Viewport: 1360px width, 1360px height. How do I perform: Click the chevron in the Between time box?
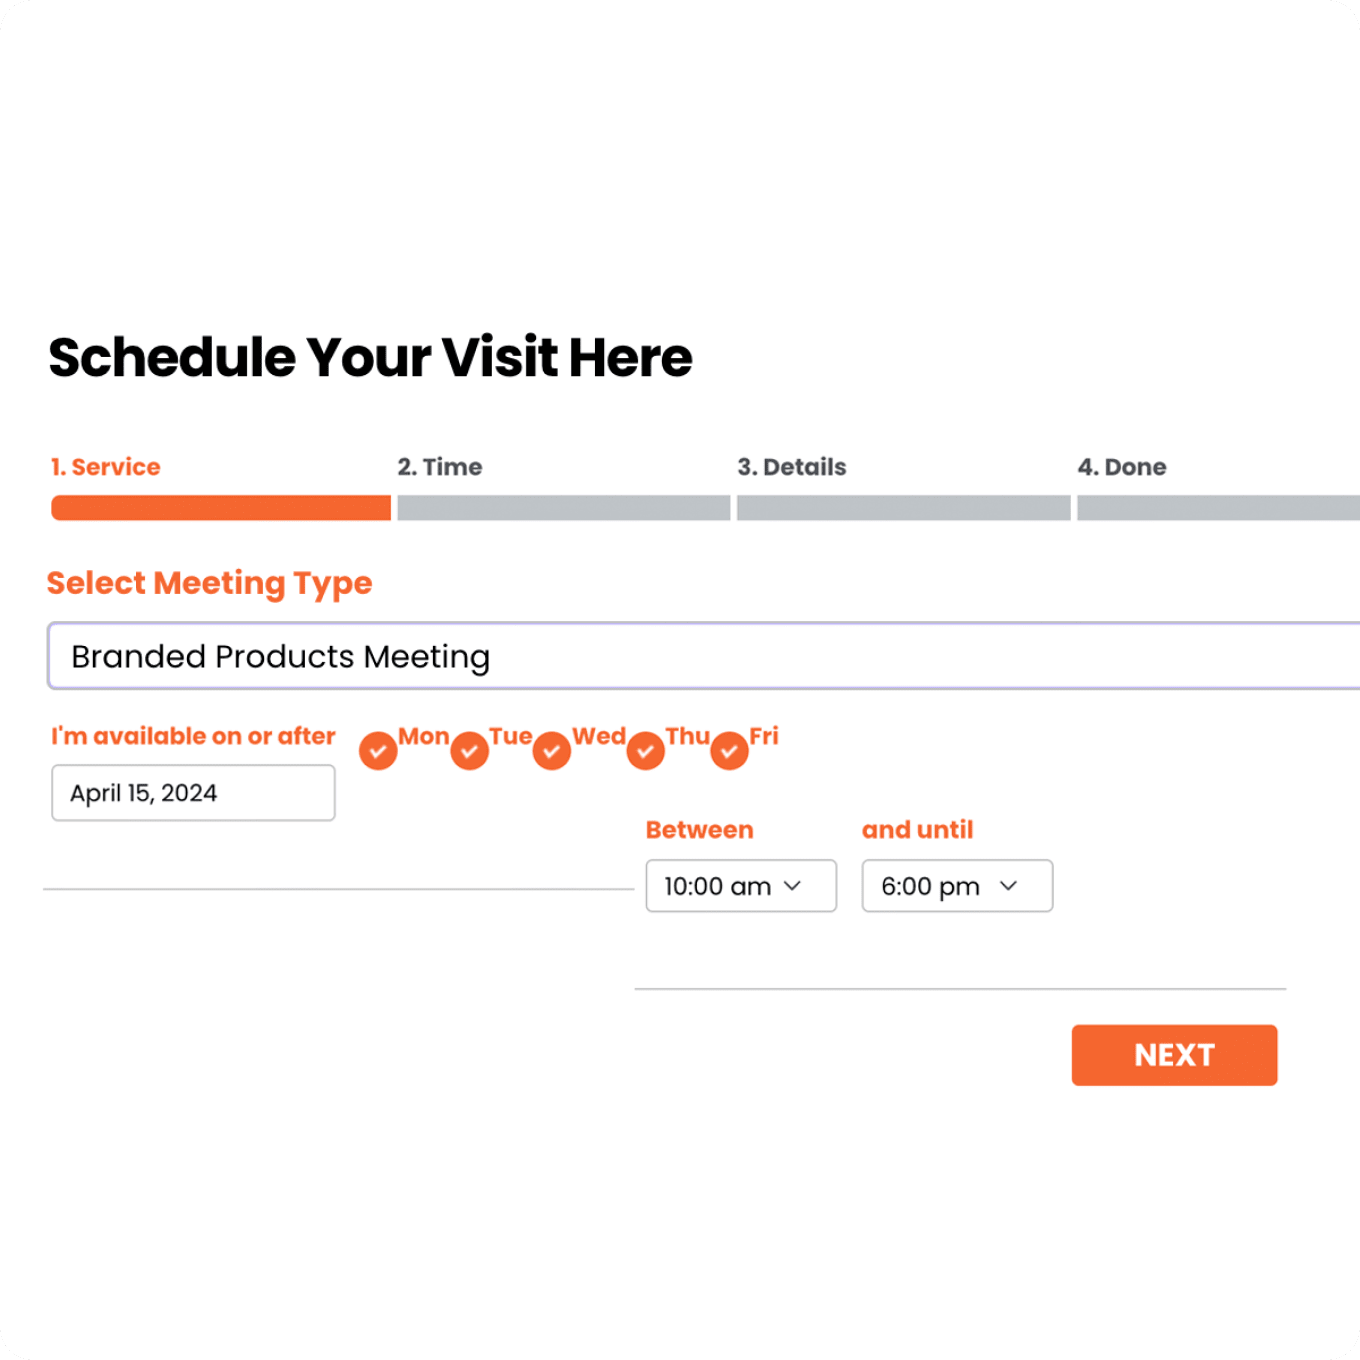[793, 886]
